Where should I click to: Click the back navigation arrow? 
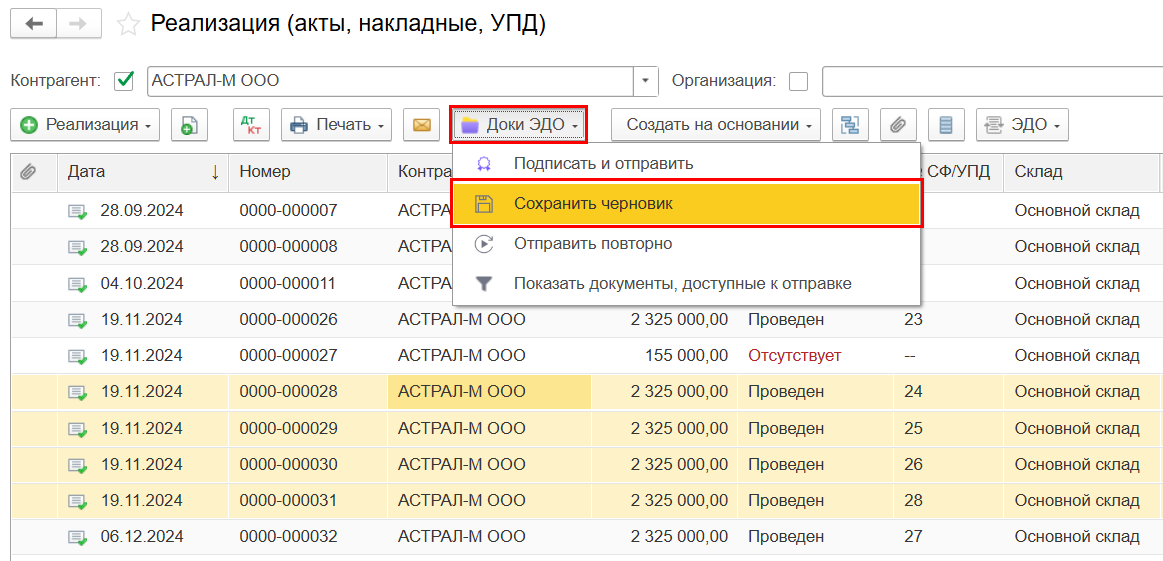click(x=34, y=24)
